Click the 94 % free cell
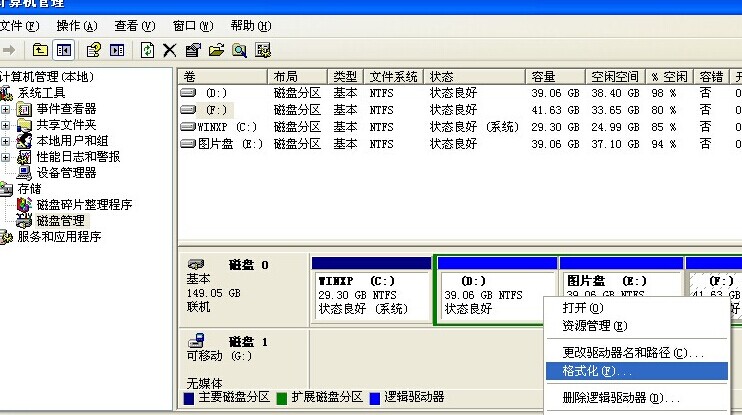 tap(663, 144)
